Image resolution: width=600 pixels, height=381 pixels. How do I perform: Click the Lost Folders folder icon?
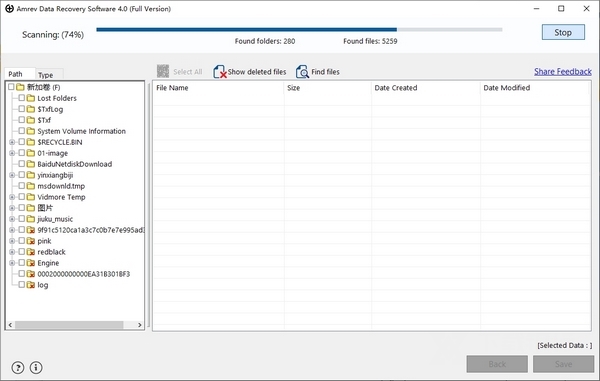(x=31, y=98)
